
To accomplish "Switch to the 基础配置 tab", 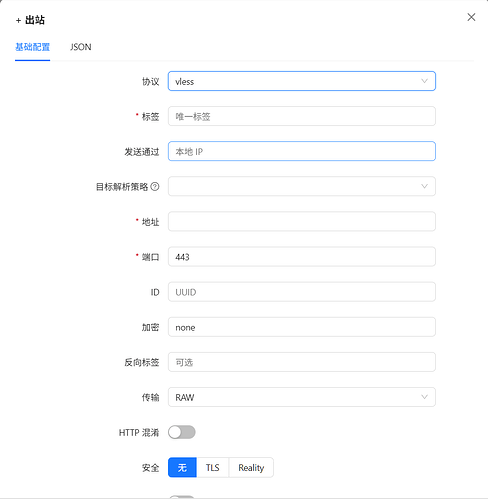I will pos(32,47).
